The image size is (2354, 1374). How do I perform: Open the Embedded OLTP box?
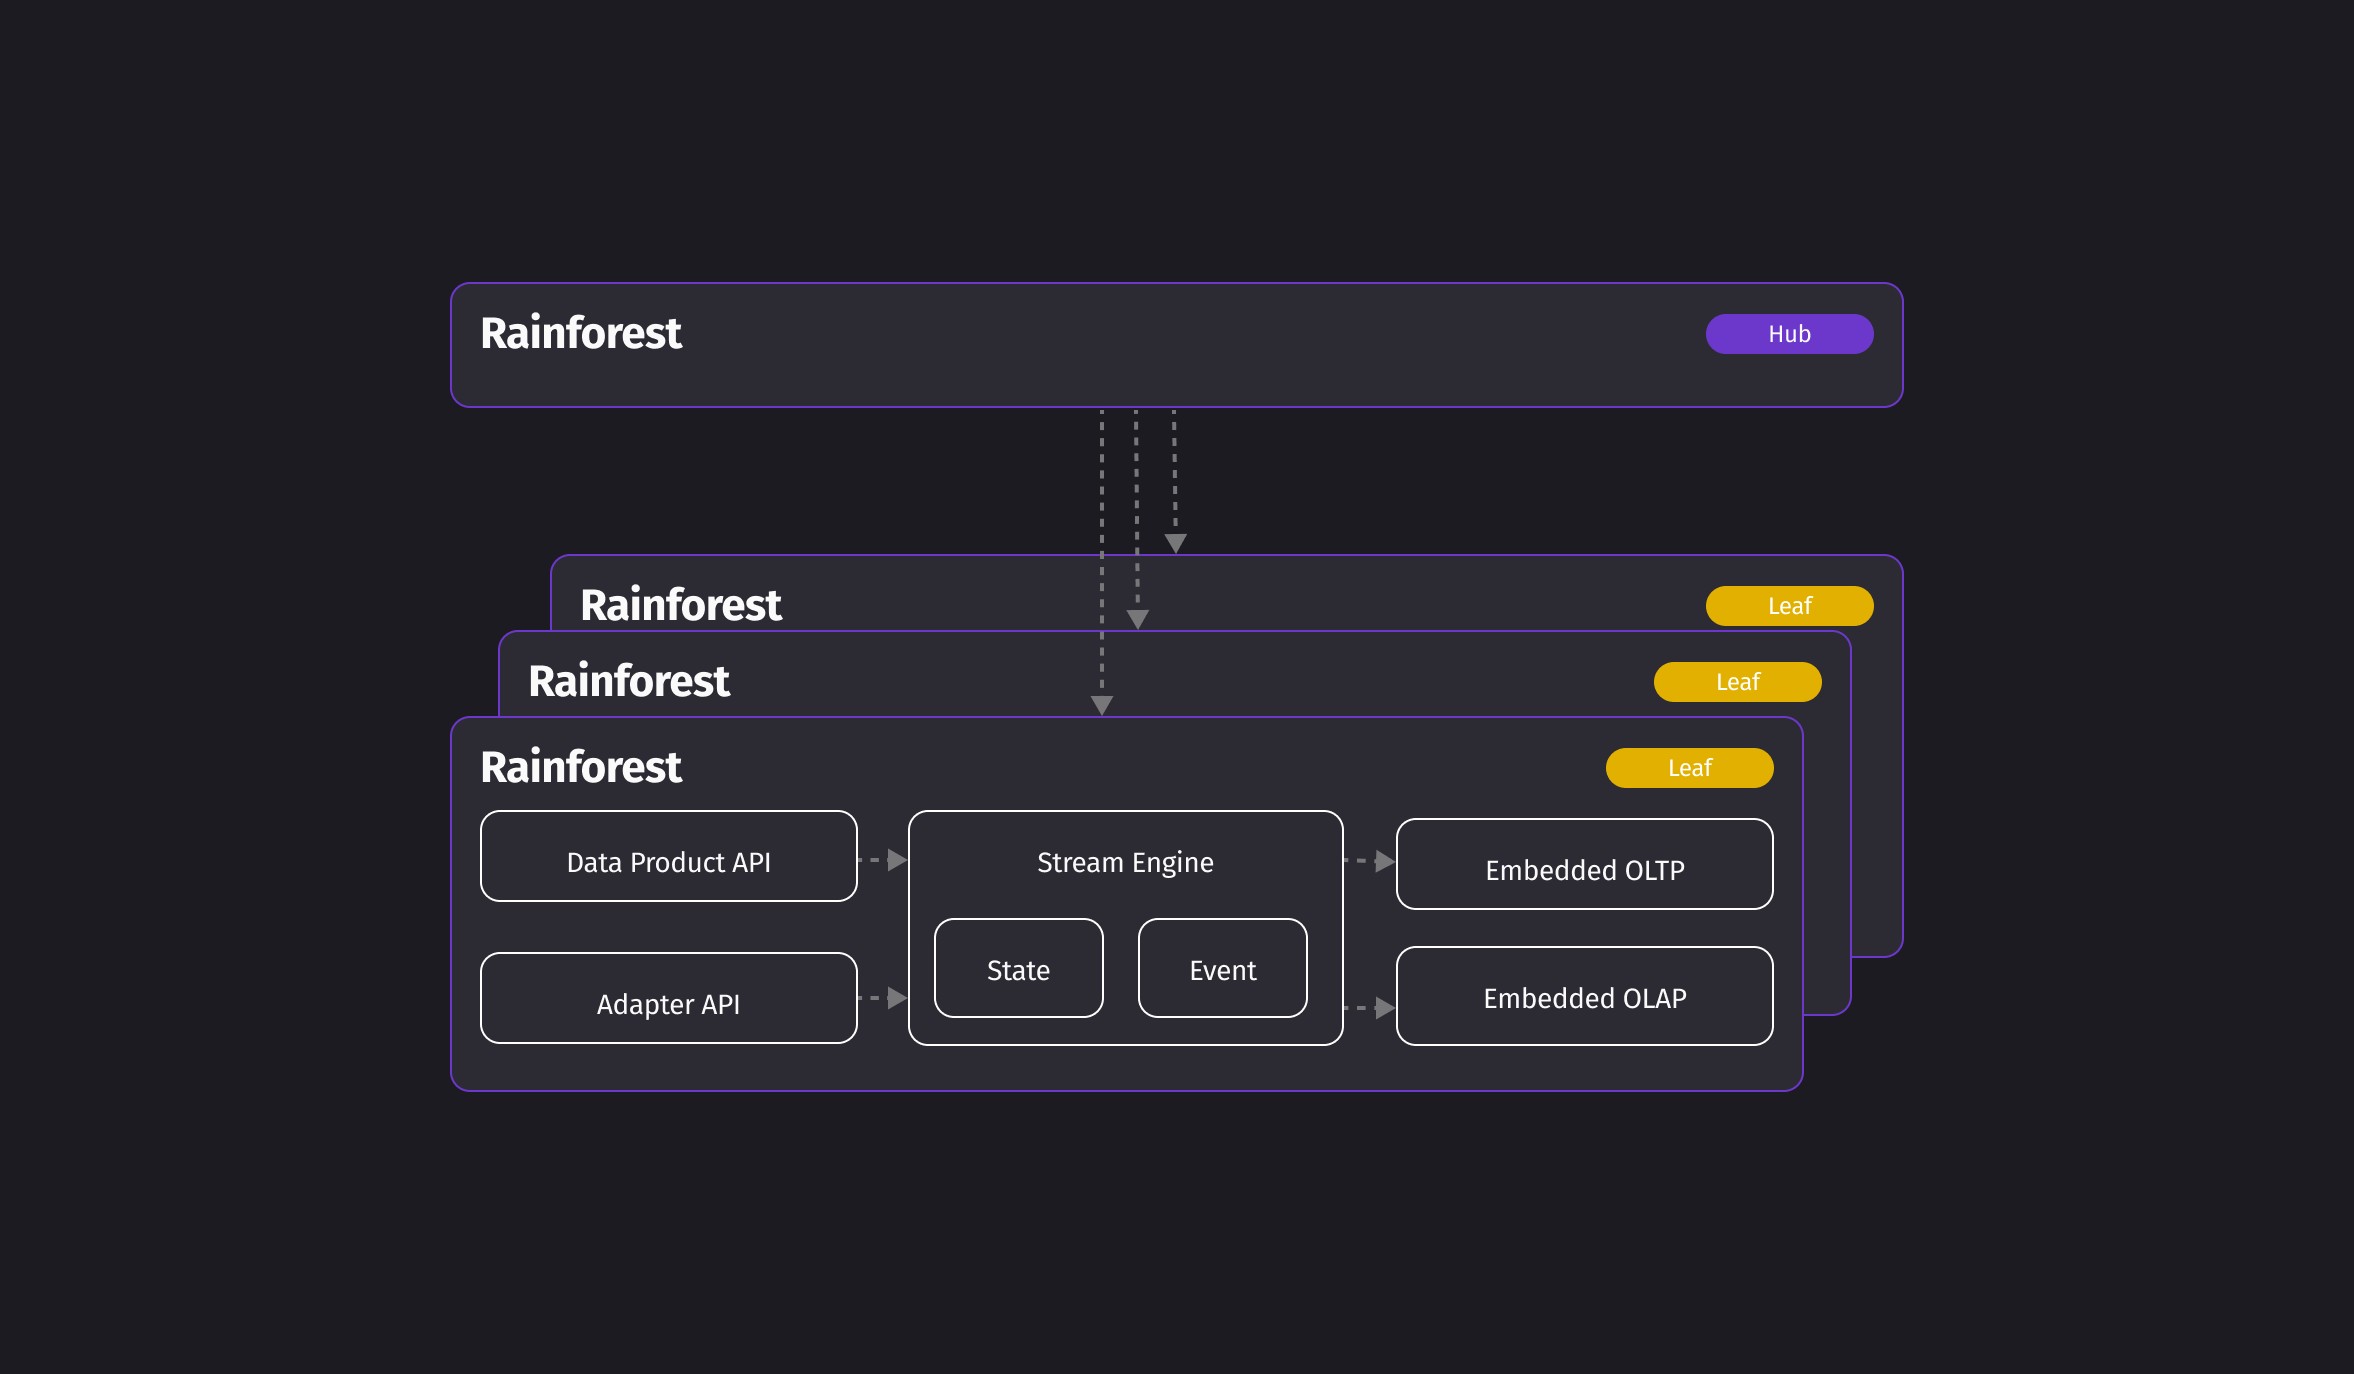(1585, 864)
